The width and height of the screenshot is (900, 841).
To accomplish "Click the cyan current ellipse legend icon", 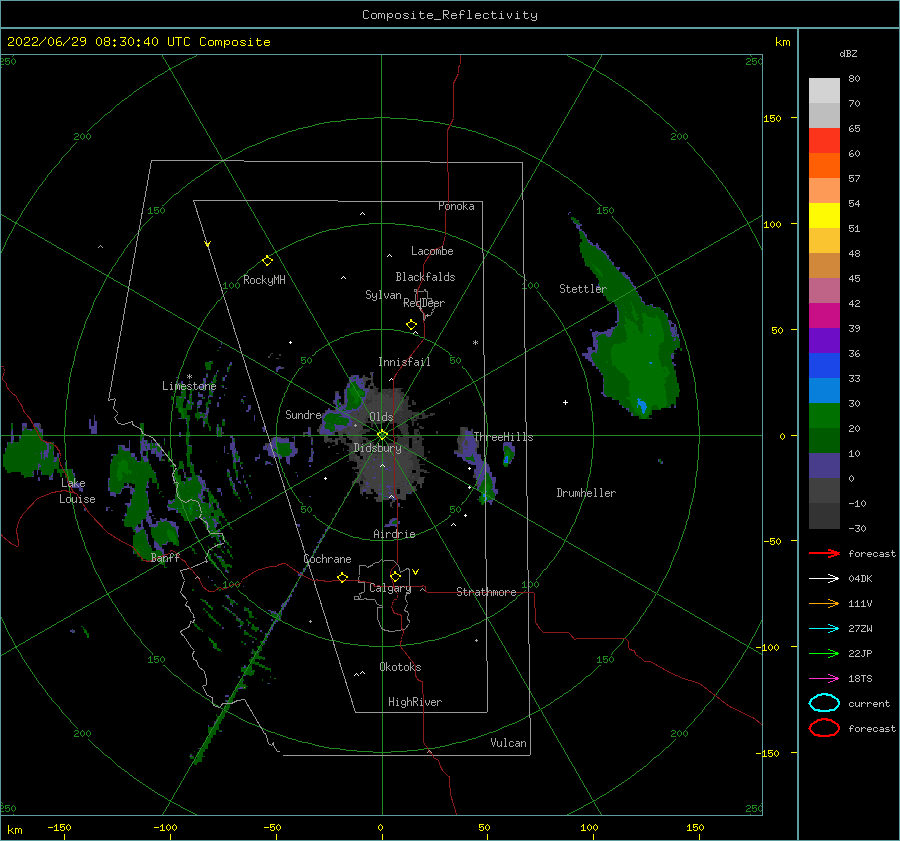I will [x=824, y=703].
